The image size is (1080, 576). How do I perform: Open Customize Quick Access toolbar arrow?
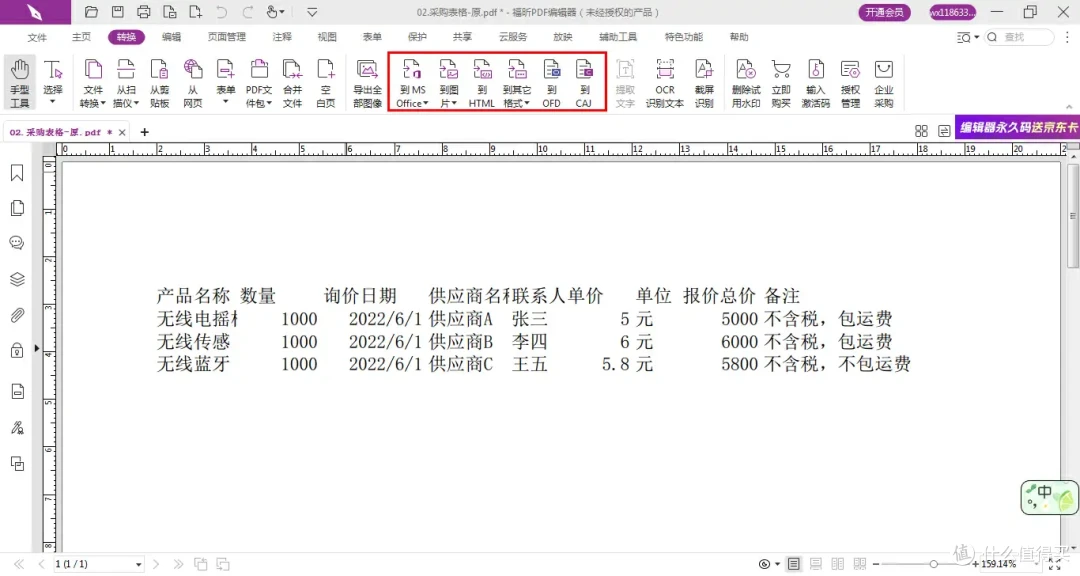(312, 12)
